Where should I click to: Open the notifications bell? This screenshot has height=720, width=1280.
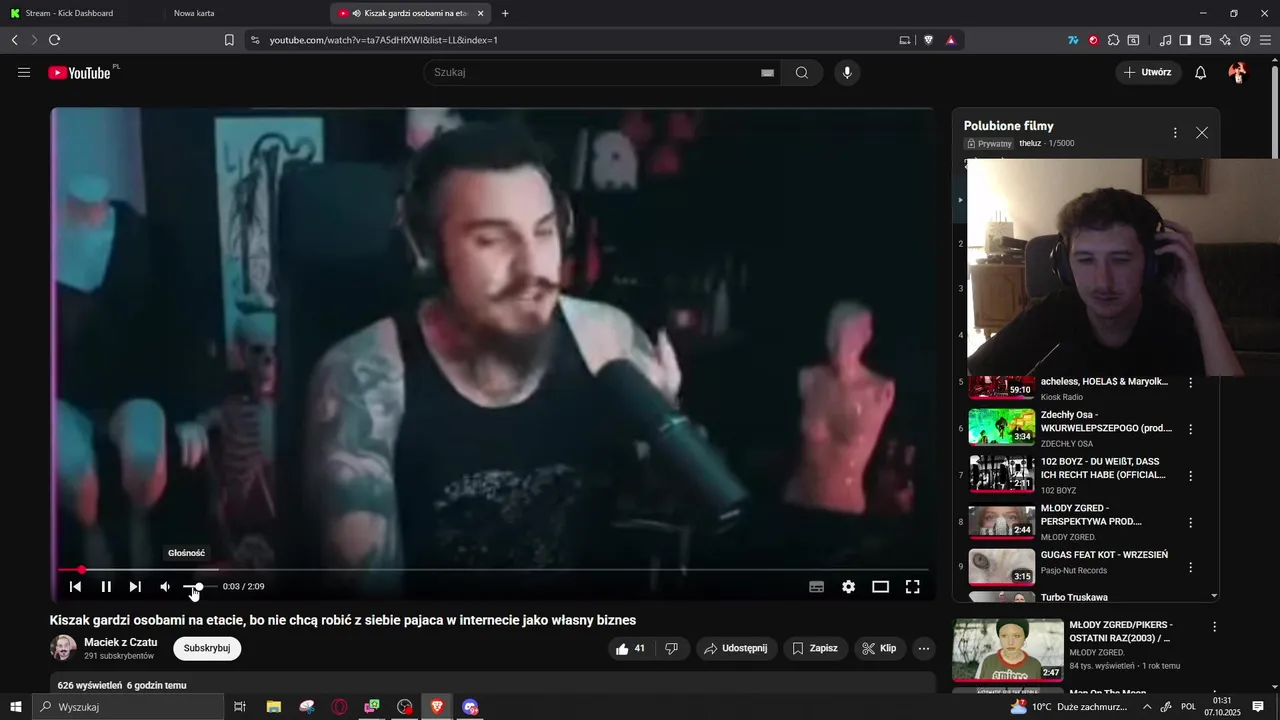[x=1201, y=72]
